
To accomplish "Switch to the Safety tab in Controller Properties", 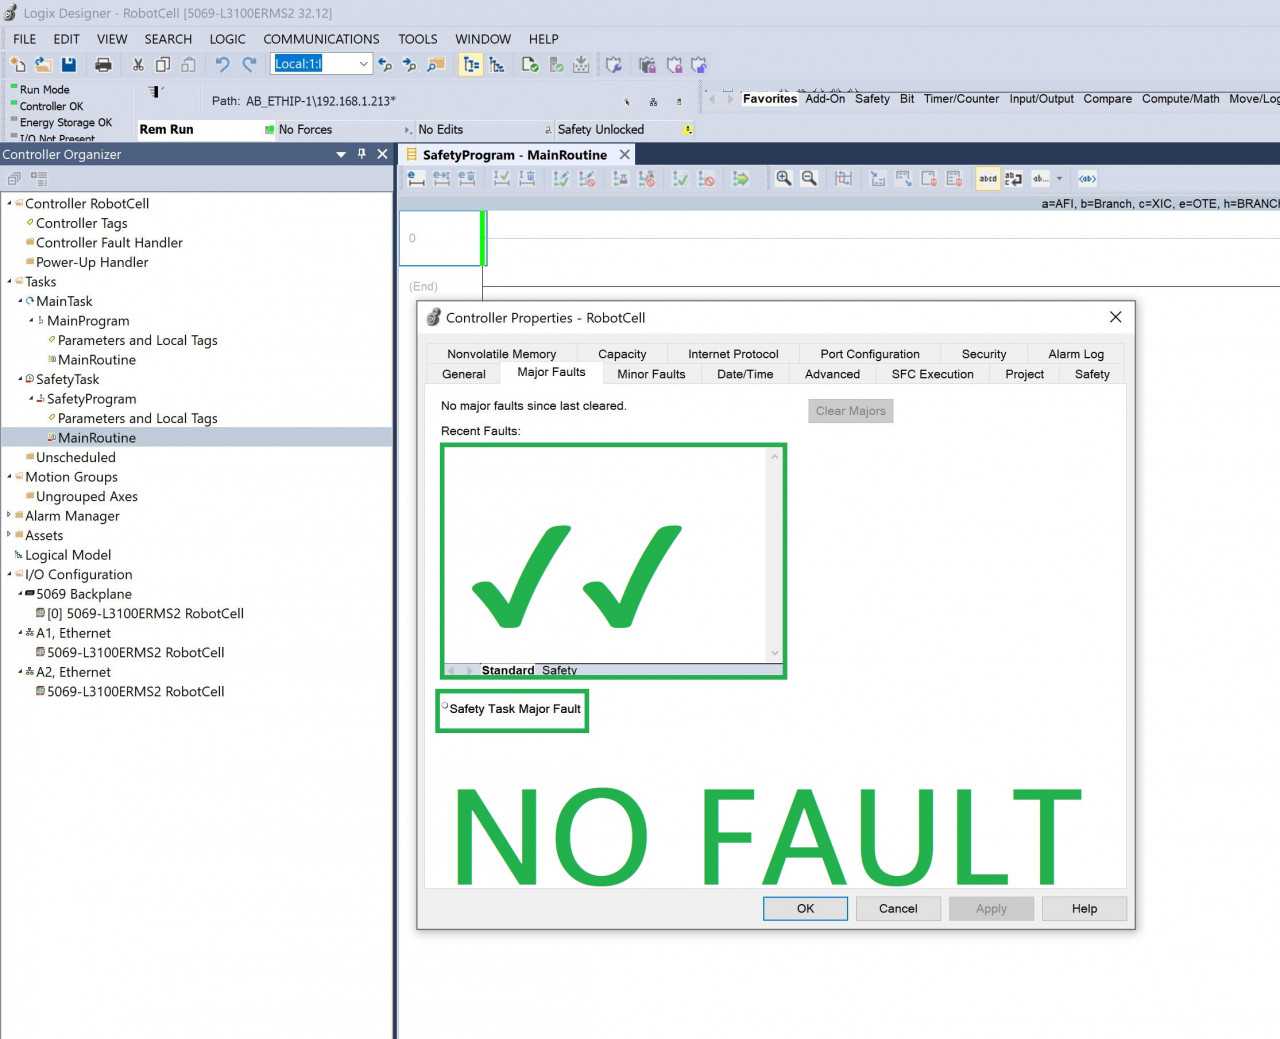I will 1092,374.
